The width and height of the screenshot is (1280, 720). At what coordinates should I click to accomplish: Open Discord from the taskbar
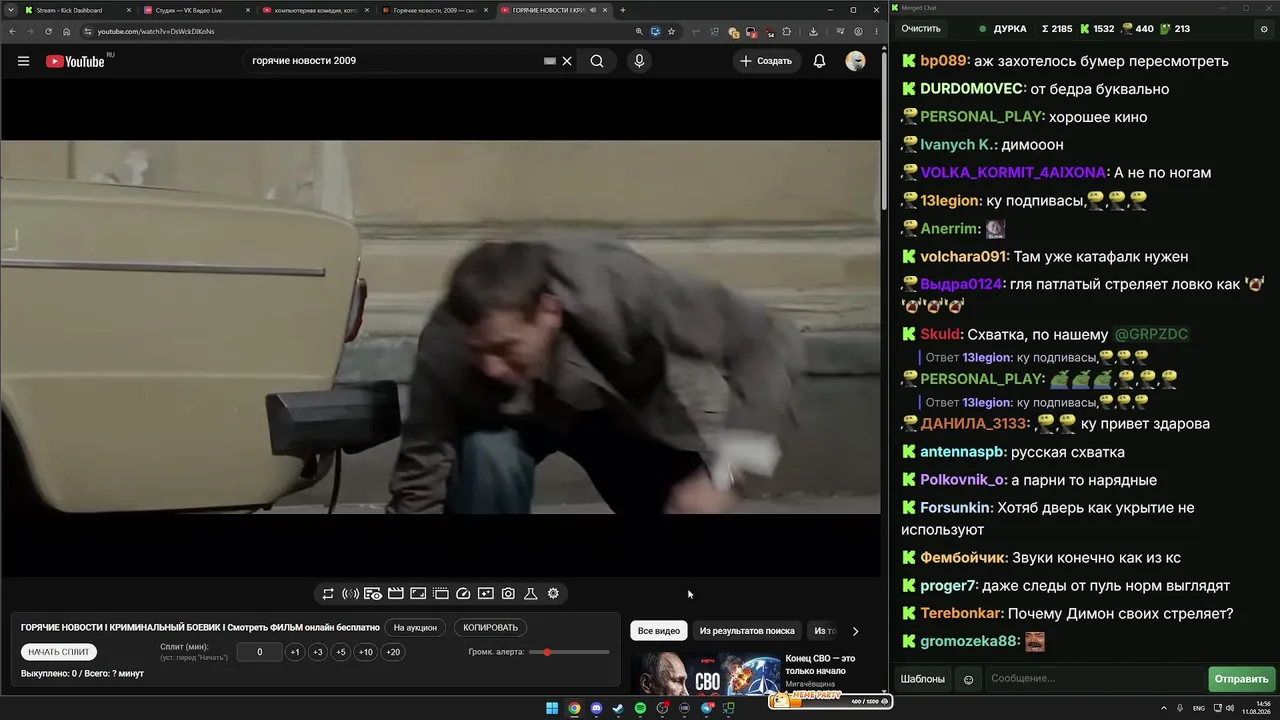(596, 708)
